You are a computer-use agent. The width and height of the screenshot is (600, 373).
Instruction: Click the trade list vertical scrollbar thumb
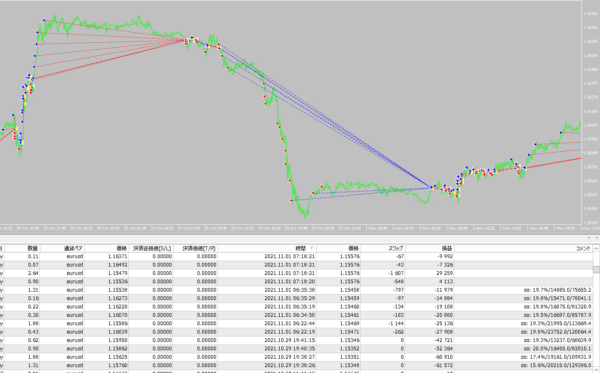tap(596, 269)
